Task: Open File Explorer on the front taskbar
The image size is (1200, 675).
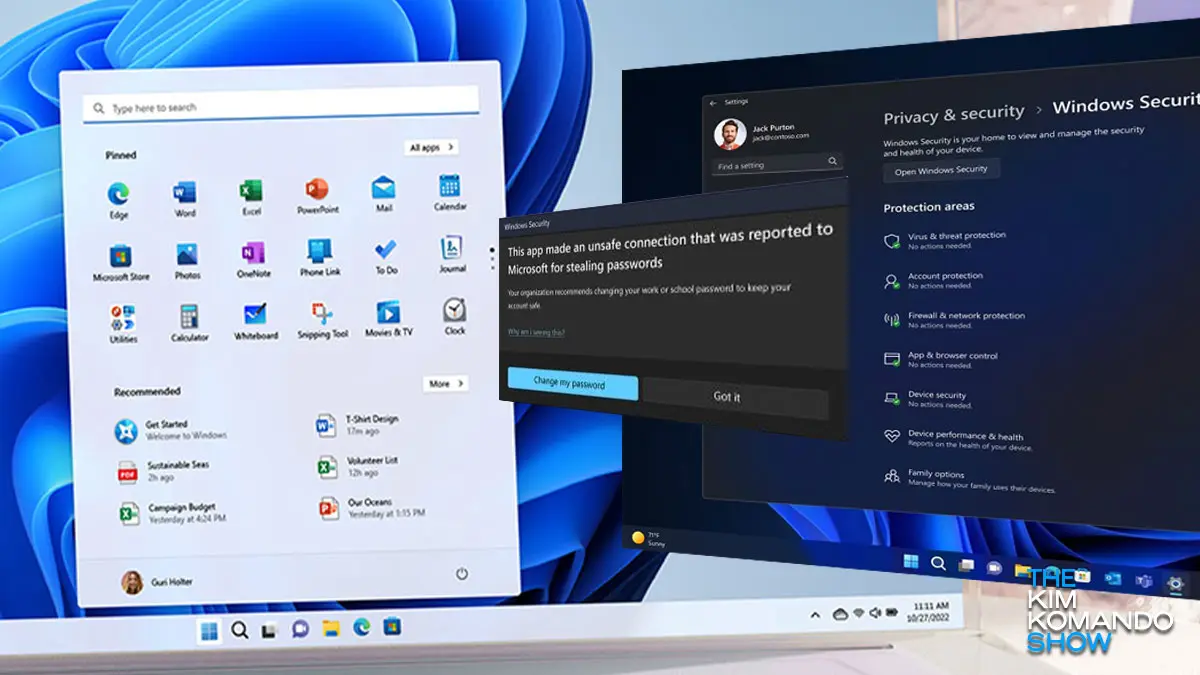Action: coord(330,628)
